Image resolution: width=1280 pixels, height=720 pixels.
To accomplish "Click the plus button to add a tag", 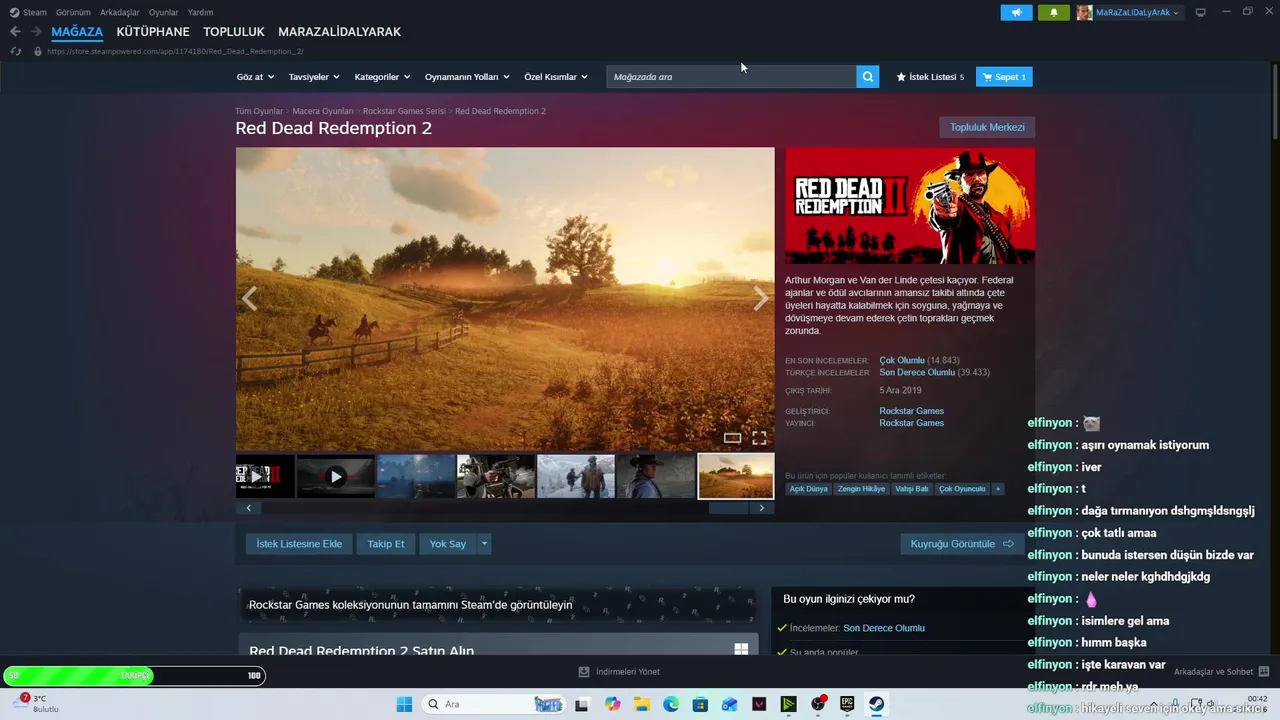I will pyautogui.click(x=997, y=489).
